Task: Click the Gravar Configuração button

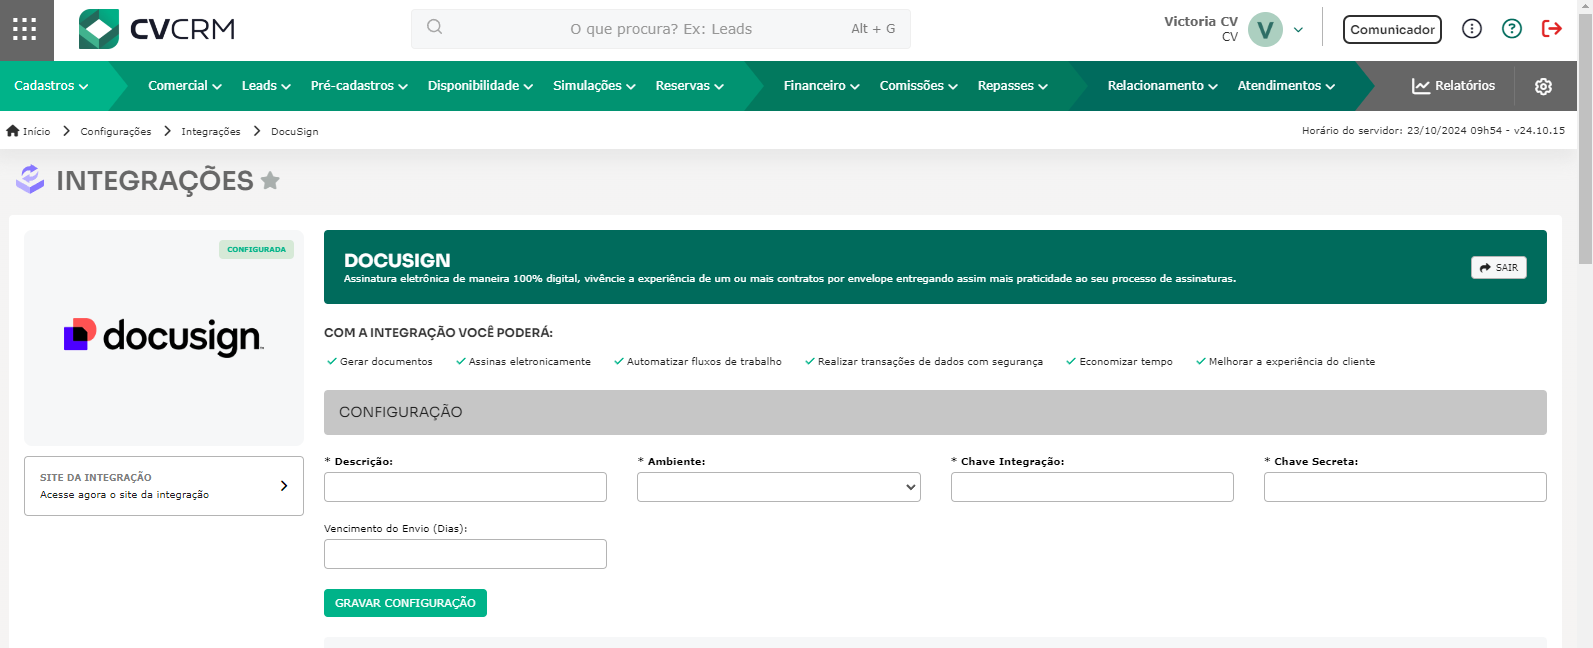Action: [x=405, y=603]
